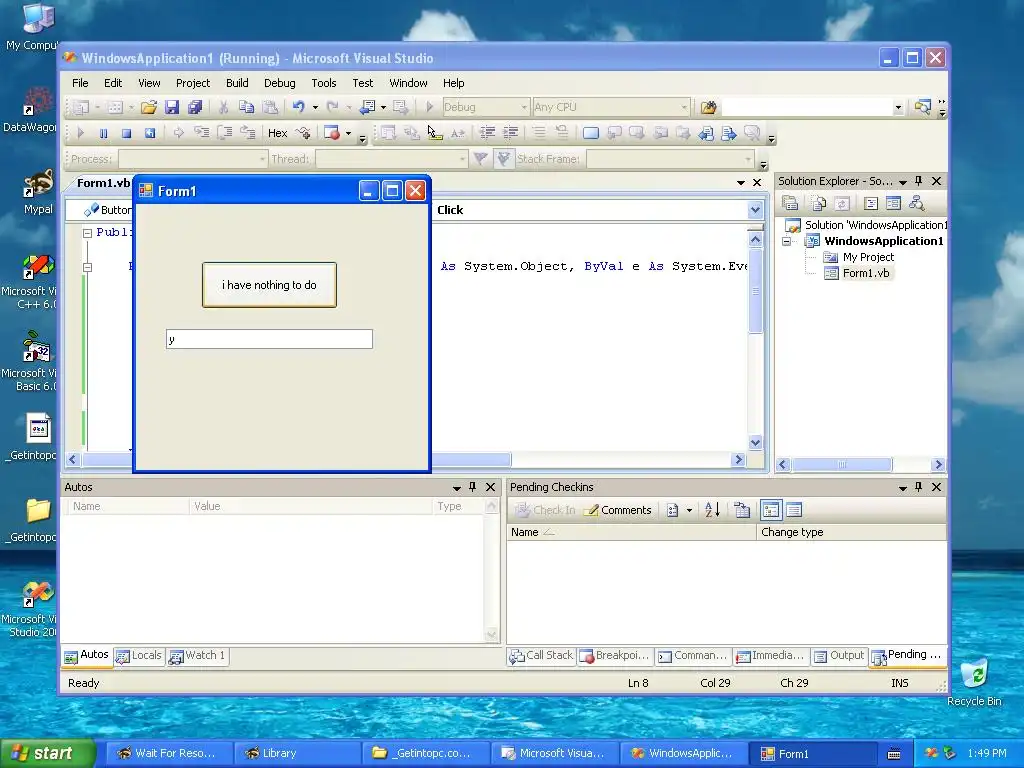Open the Build menu
The width and height of the screenshot is (1024, 768).
point(237,83)
